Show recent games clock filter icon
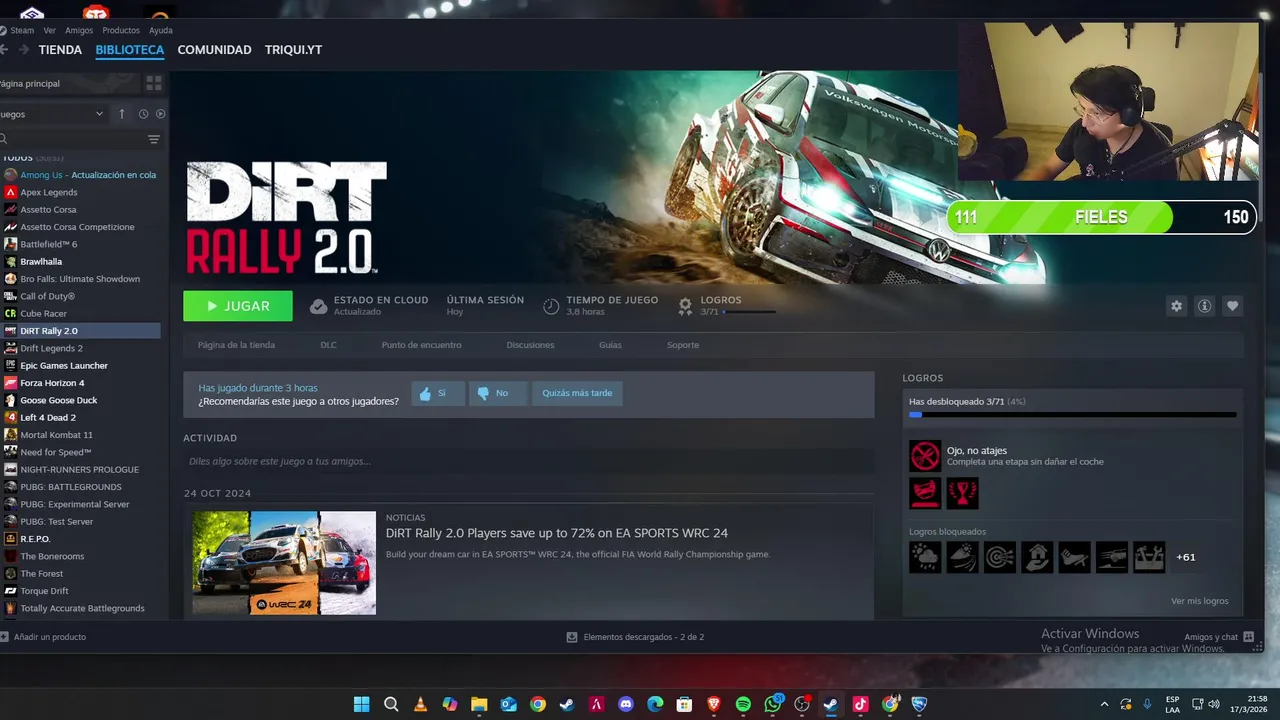 click(x=143, y=114)
